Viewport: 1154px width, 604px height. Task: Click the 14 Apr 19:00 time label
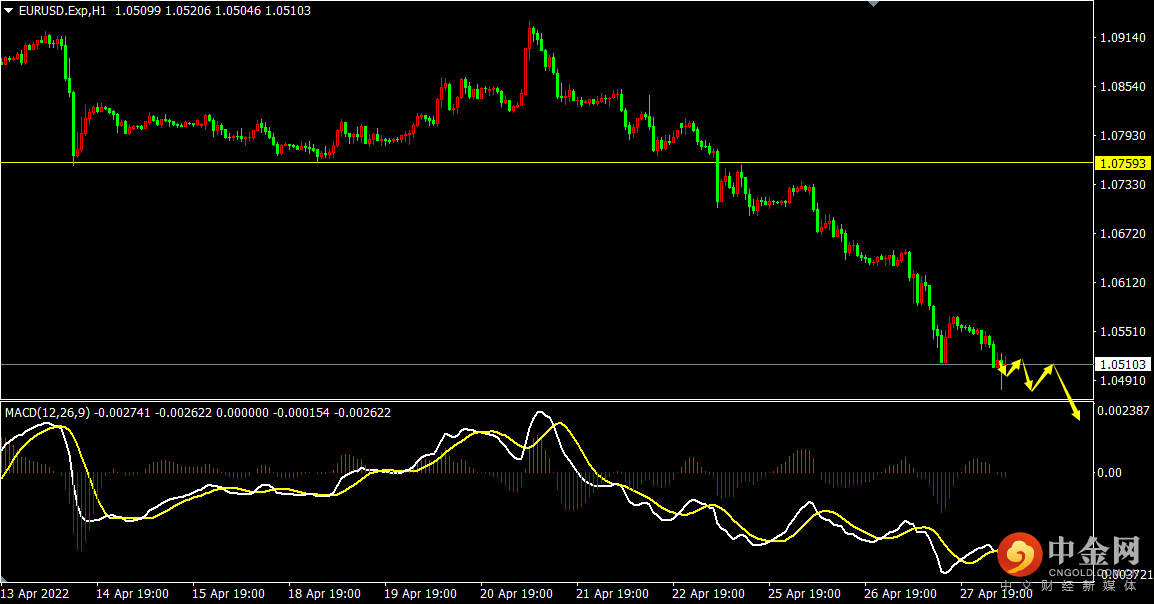(132, 594)
